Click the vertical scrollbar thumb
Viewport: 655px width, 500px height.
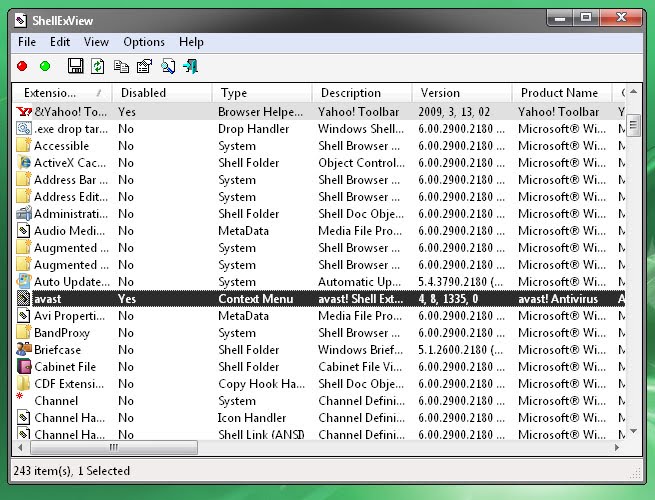click(633, 125)
